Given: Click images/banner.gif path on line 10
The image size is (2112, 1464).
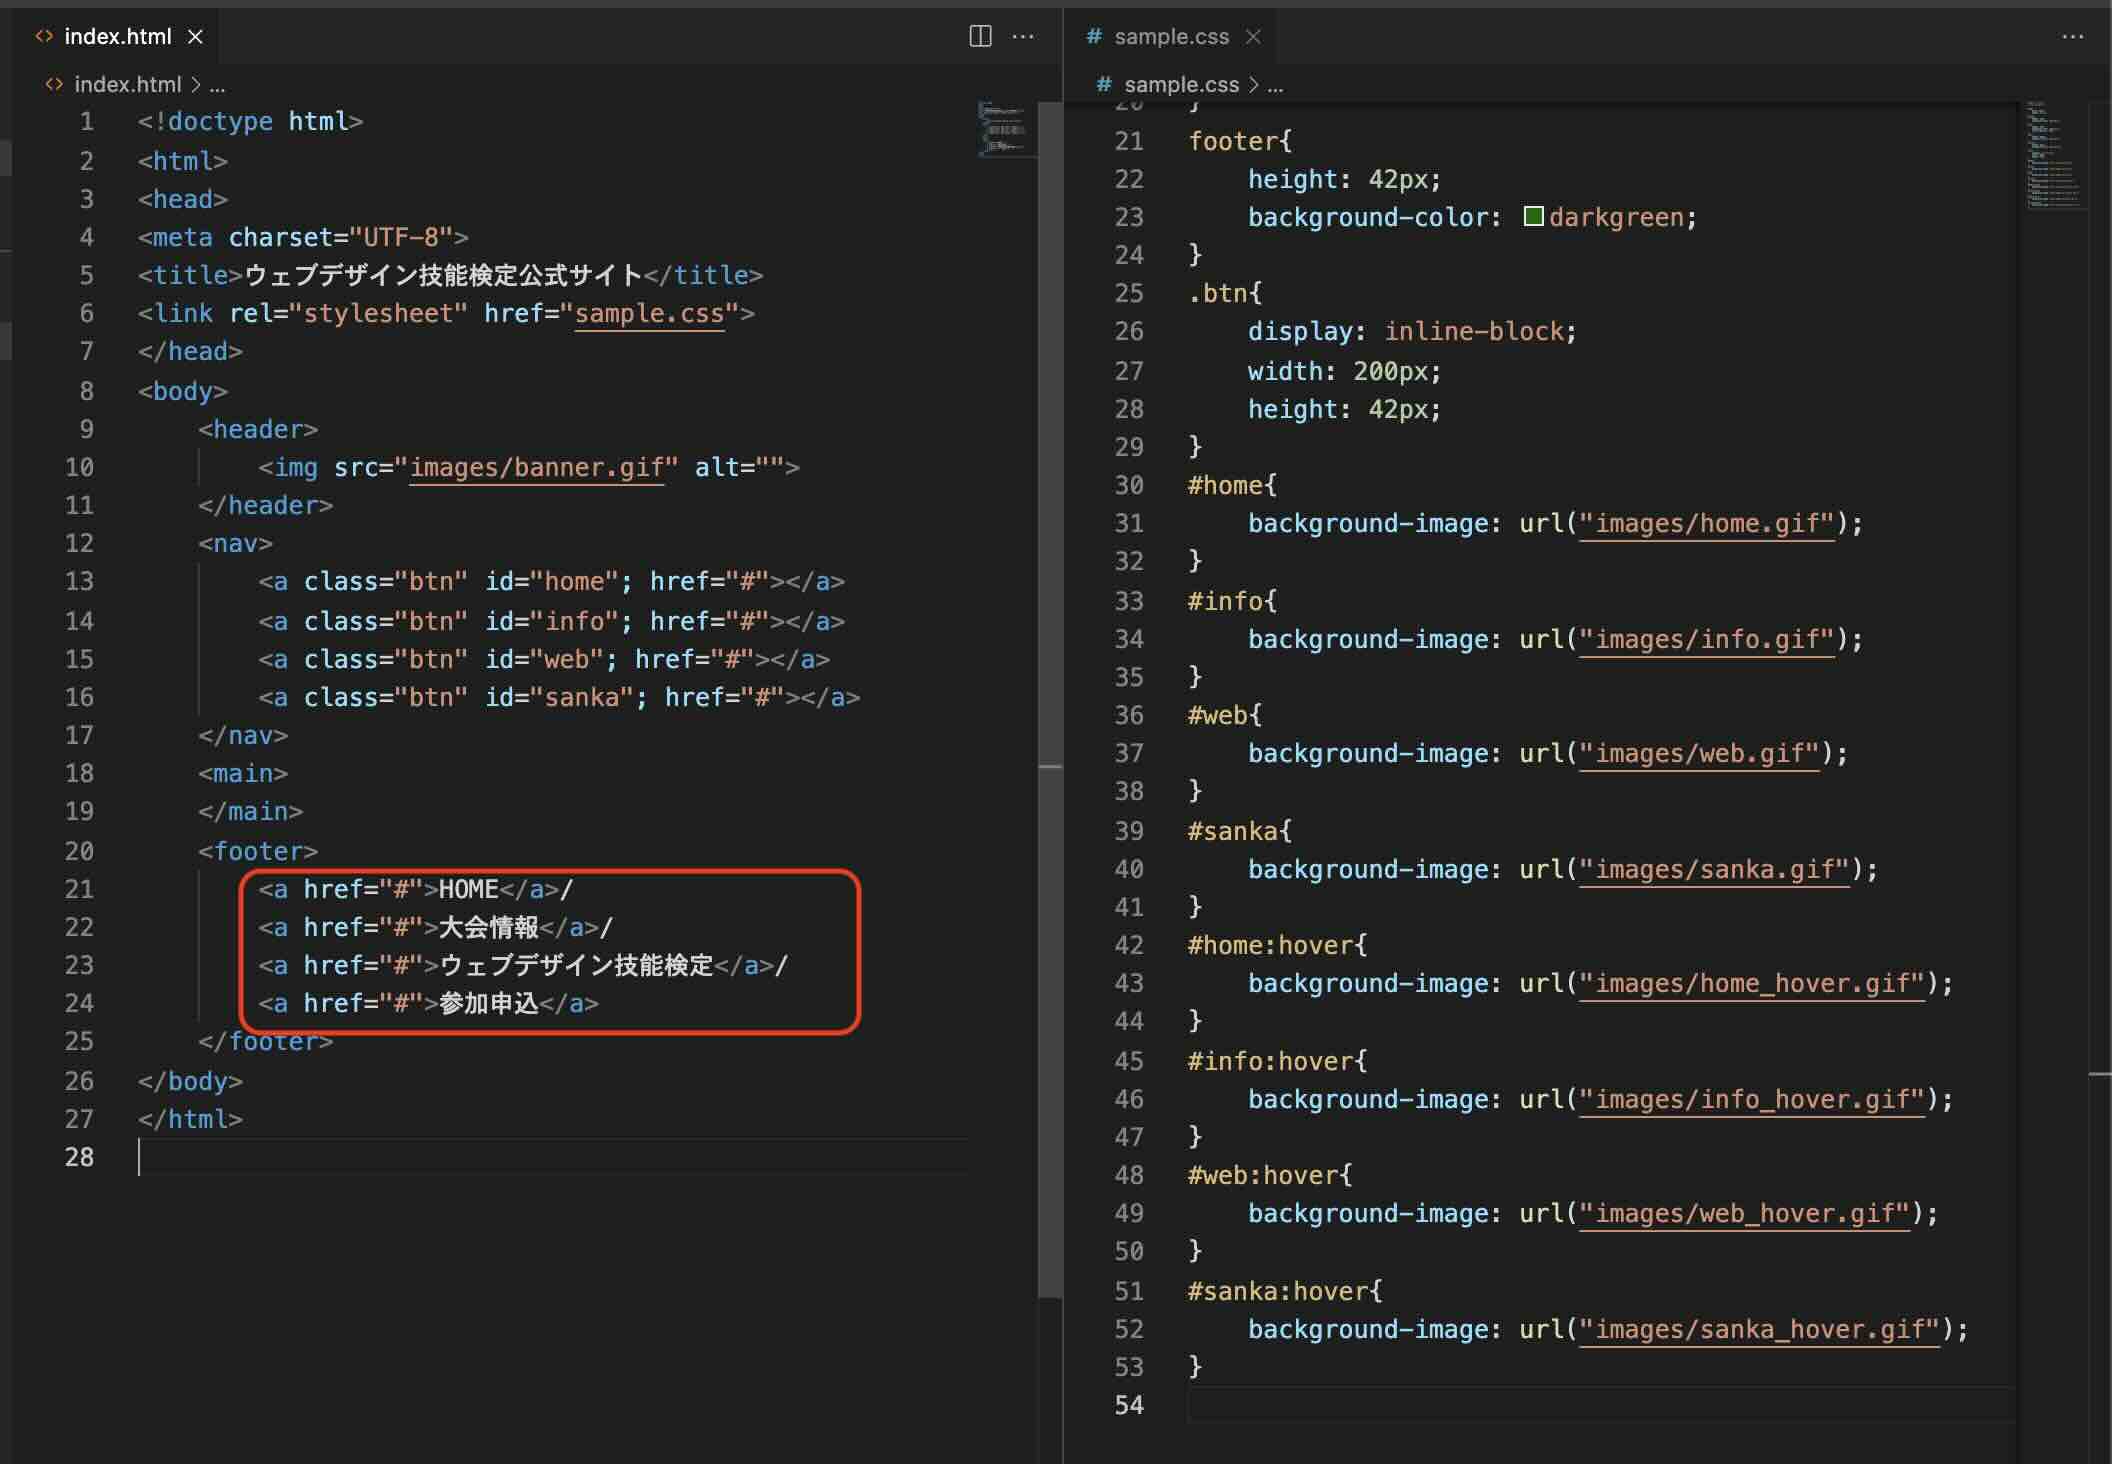Looking at the screenshot, I should [537, 468].
